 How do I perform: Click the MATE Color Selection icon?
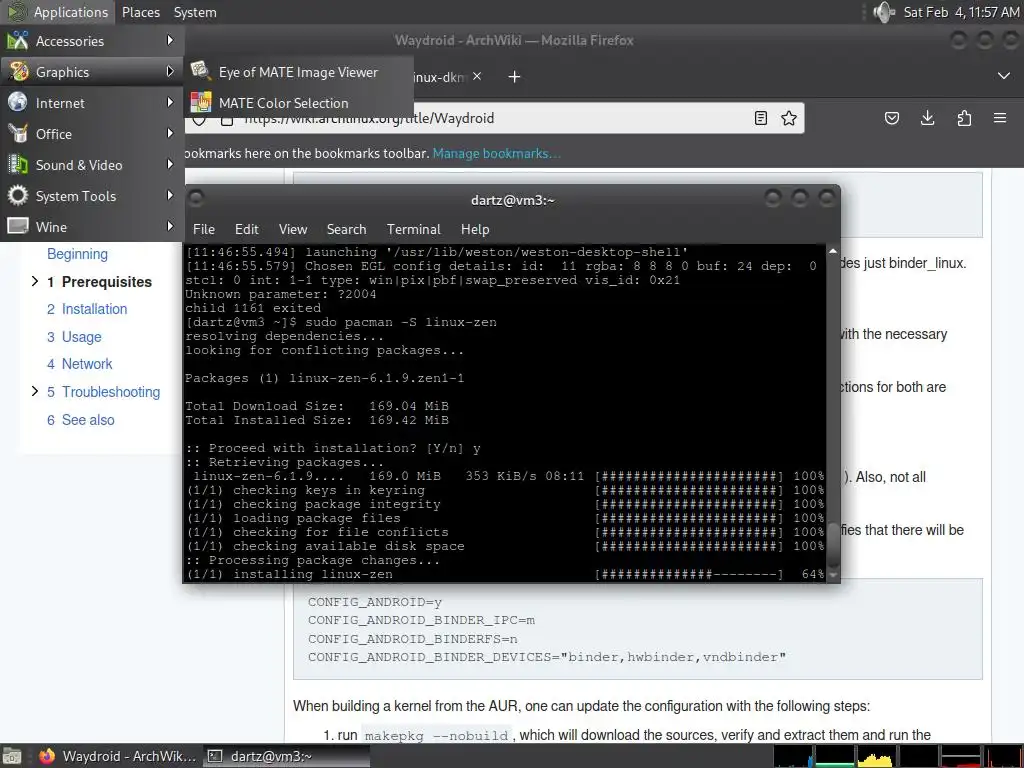click(200, 102)
